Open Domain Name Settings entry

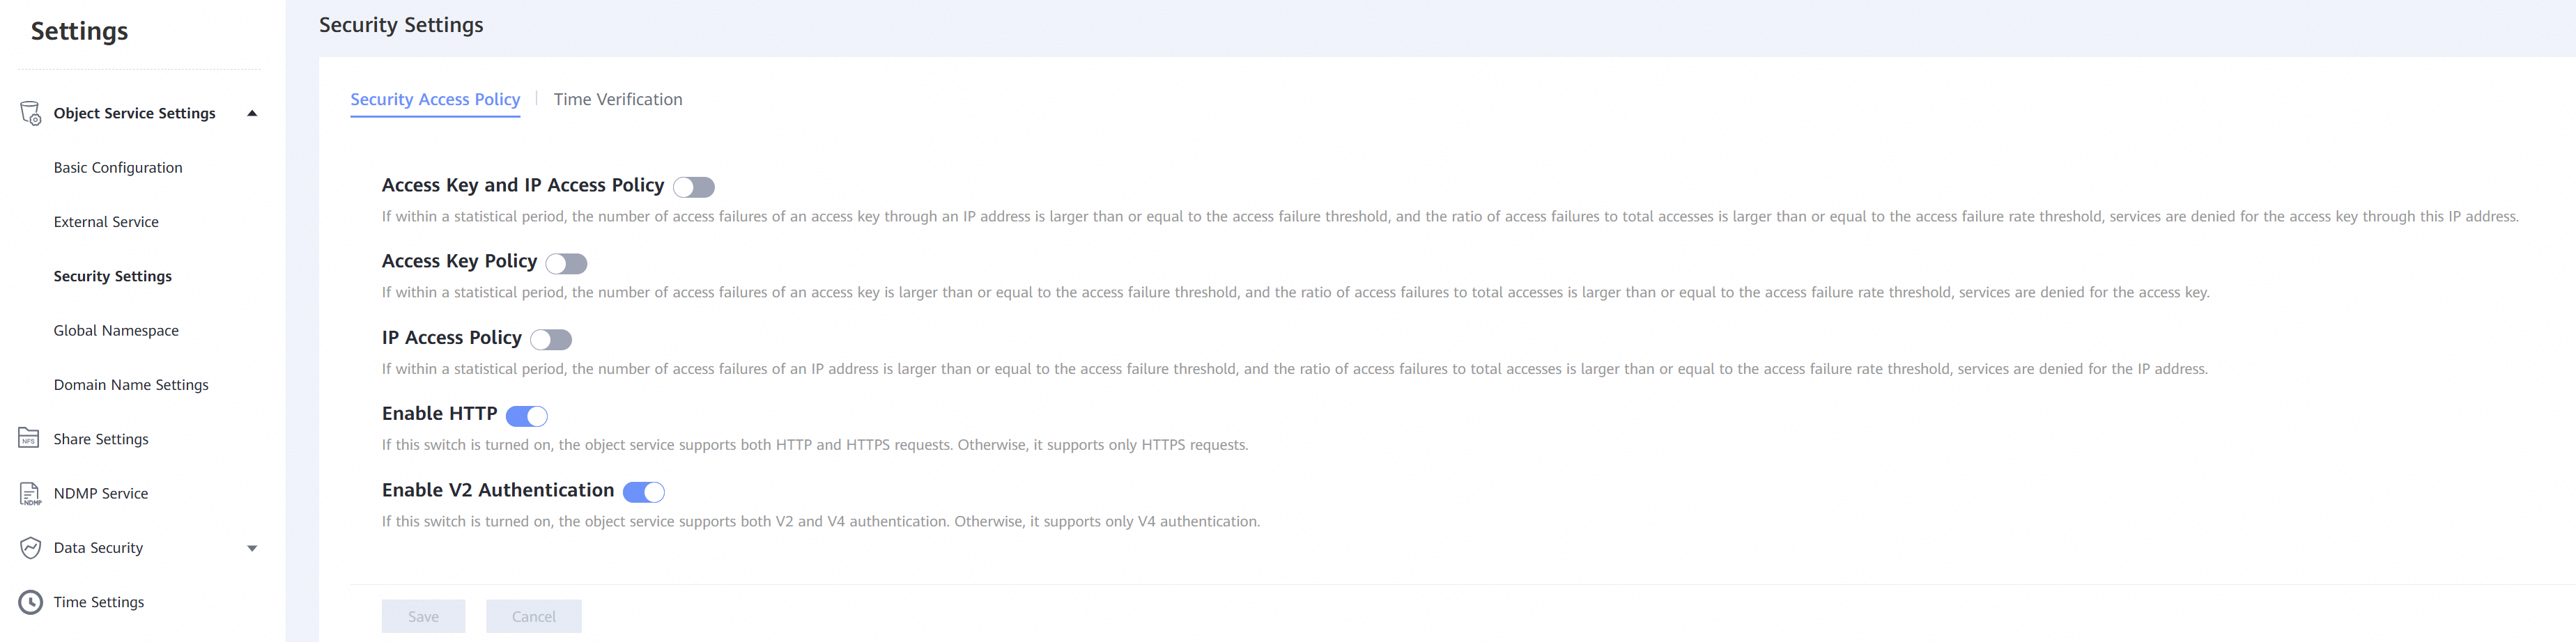[131, 385]
